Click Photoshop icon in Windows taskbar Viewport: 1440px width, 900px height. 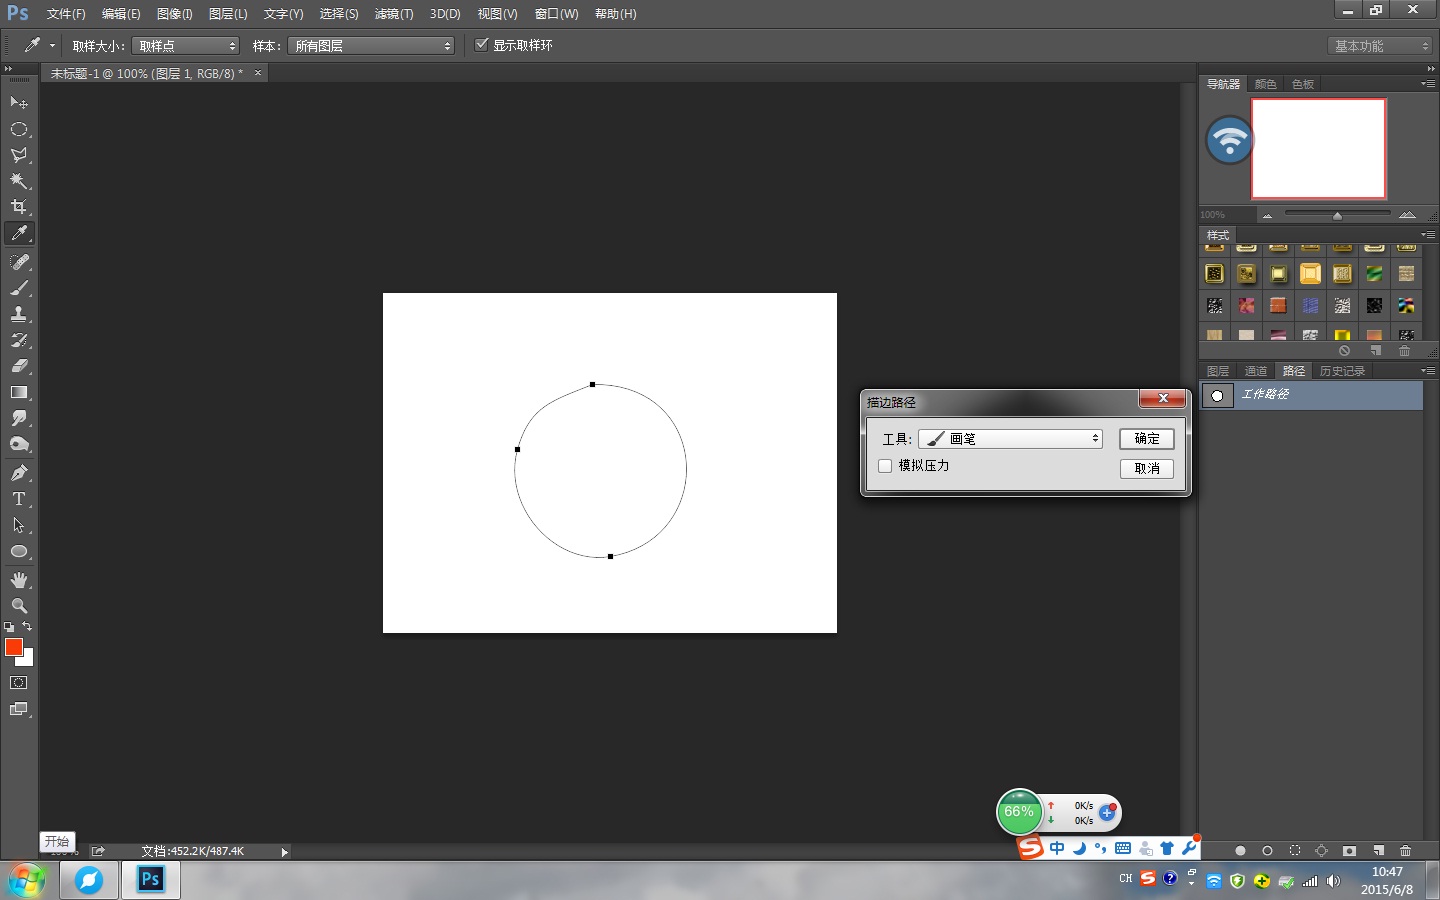click(150, 879)
